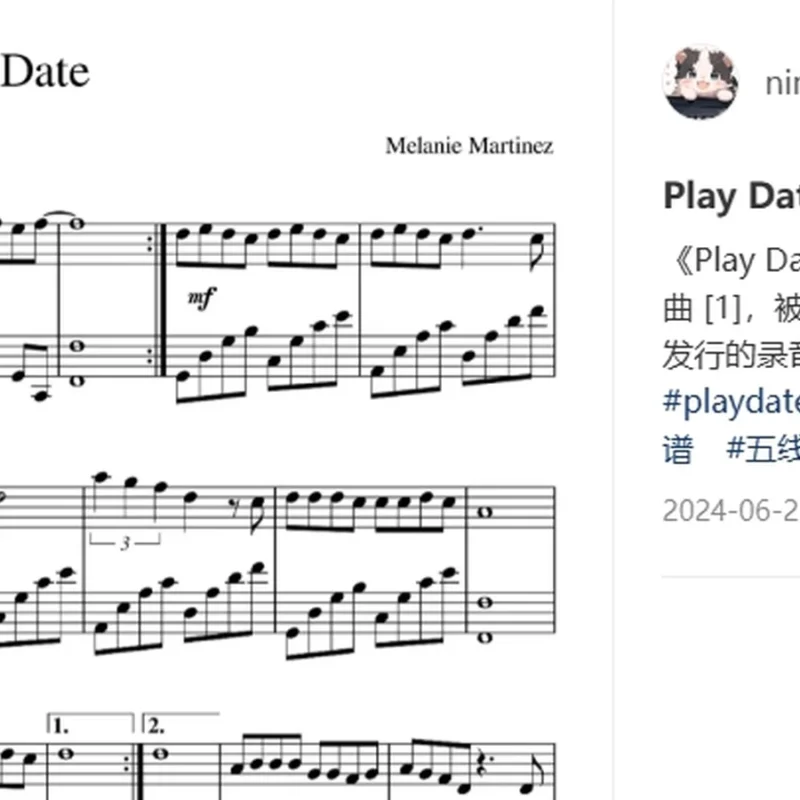The image size is (800, 800).
Task: Open the cow avatar profile picture
Action: coord(700,82)
